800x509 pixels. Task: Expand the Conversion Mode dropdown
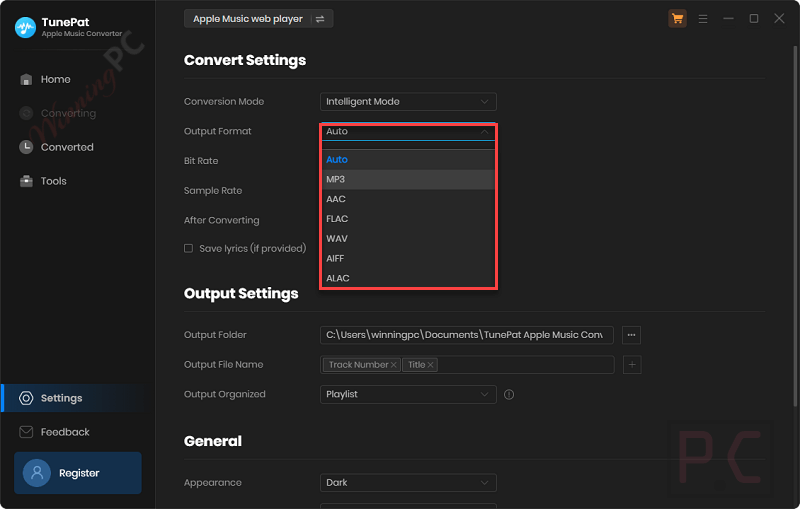408,101
